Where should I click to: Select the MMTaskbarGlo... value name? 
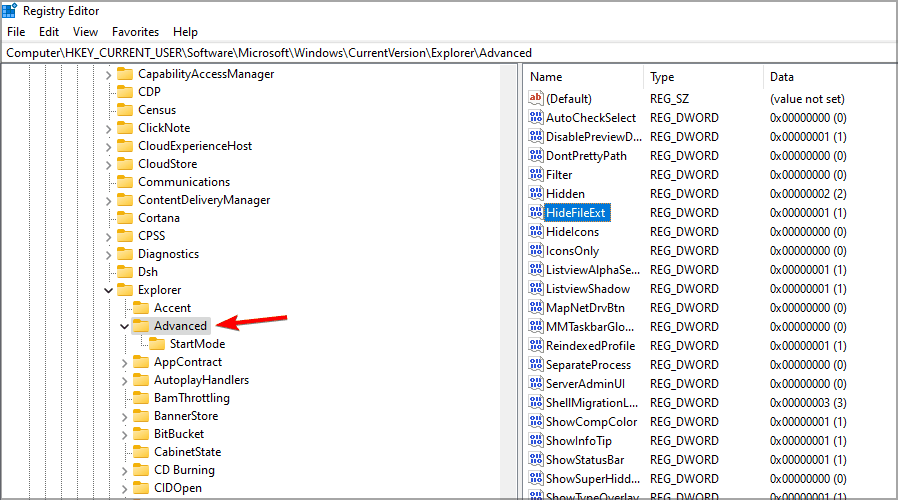[590, 326]
